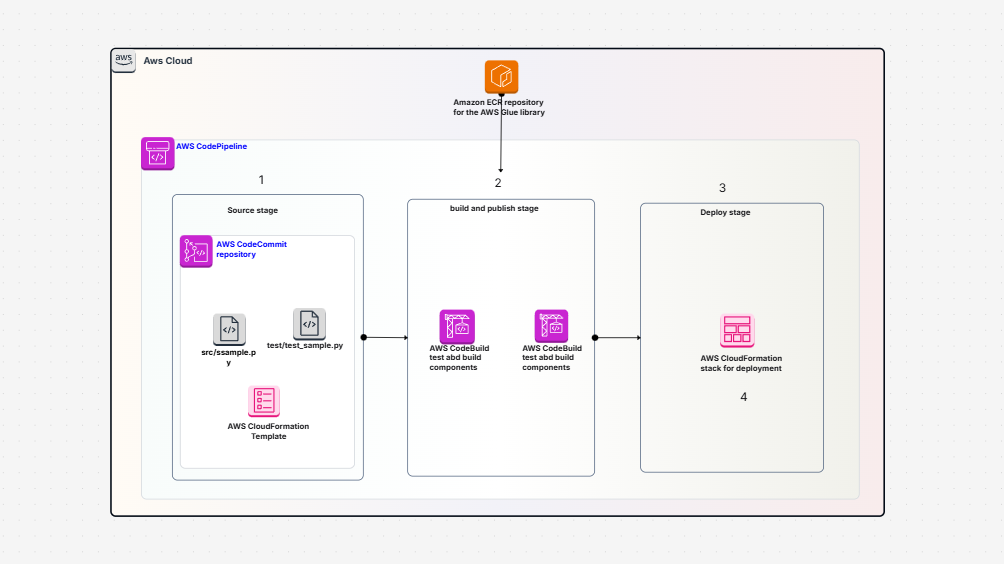Select the CloudFormation stack icon
1004x564 pixels.
coord(737,330)
